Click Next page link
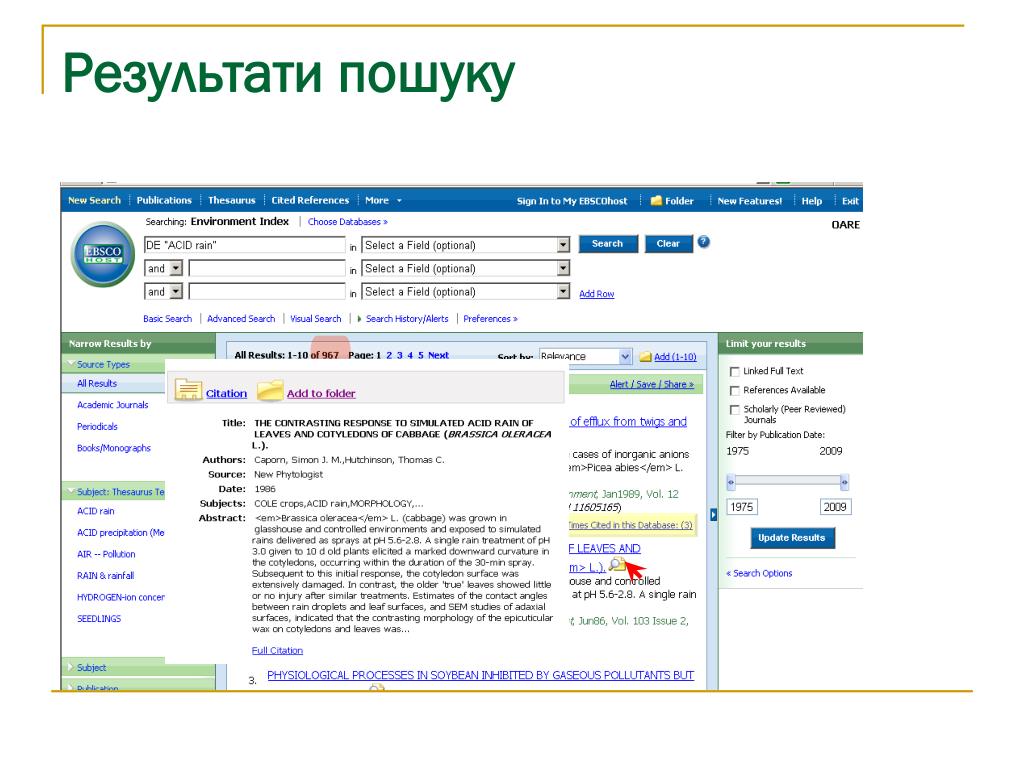 (x=438, y=355)
